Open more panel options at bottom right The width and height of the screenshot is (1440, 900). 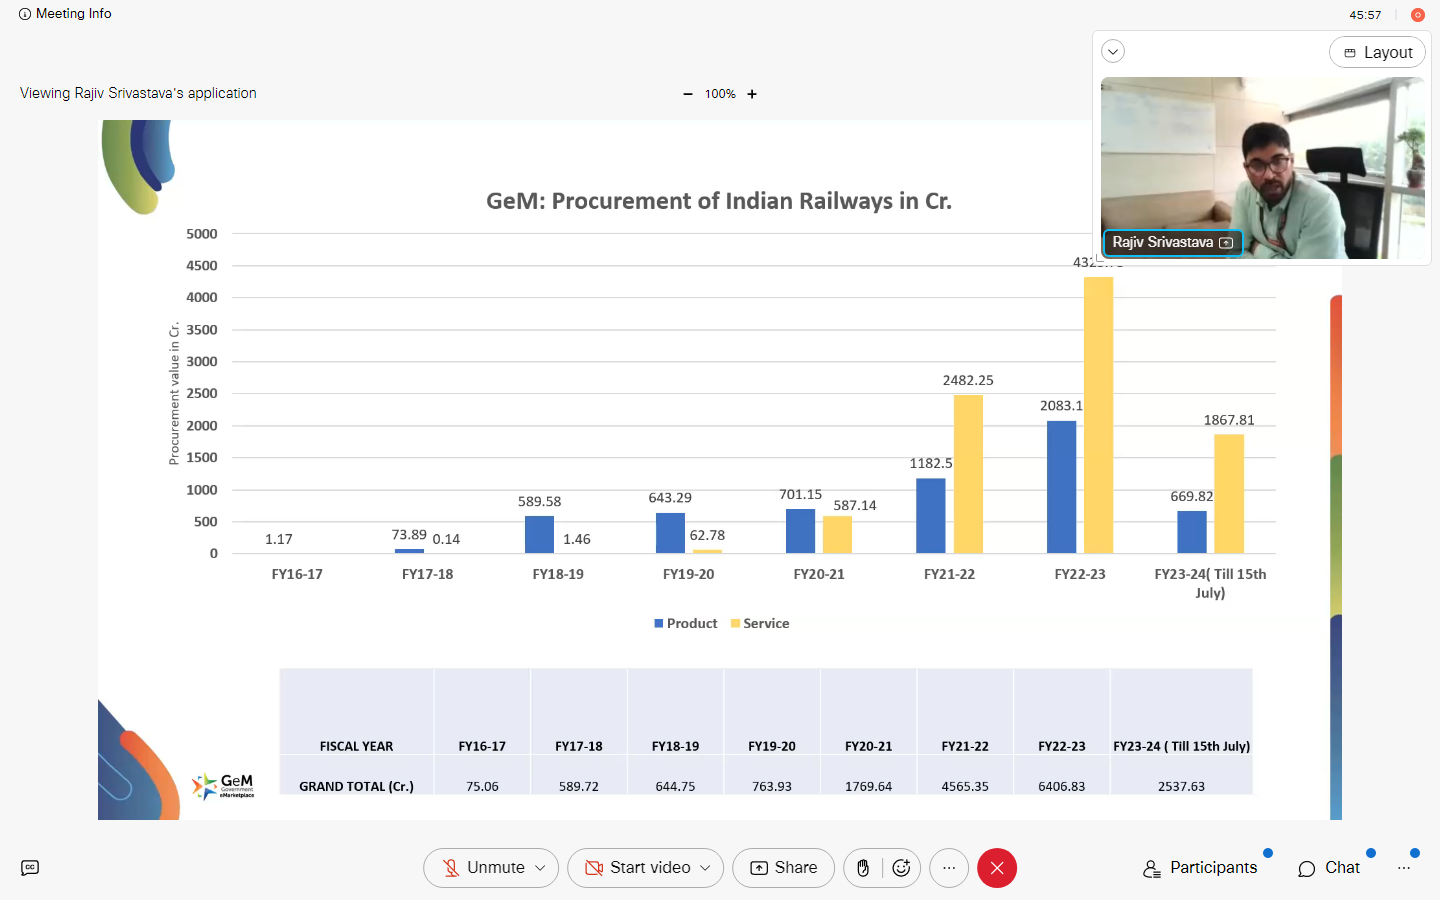1404,868
